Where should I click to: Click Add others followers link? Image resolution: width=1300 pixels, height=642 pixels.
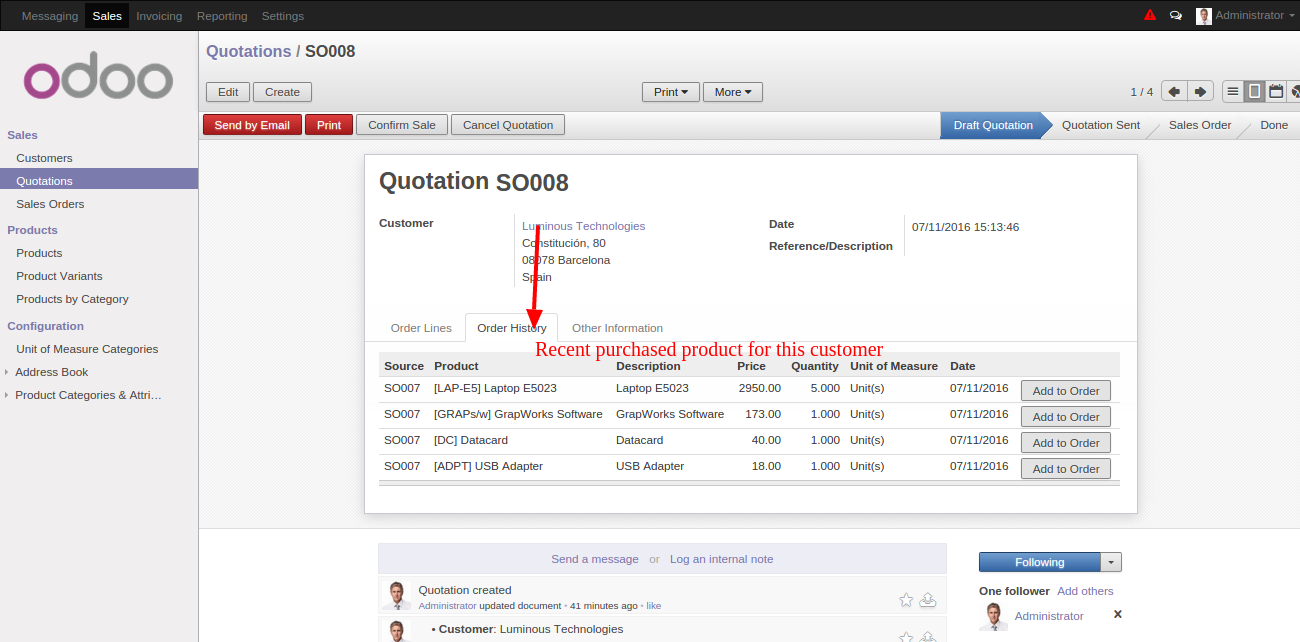[x=1085, y=591]
